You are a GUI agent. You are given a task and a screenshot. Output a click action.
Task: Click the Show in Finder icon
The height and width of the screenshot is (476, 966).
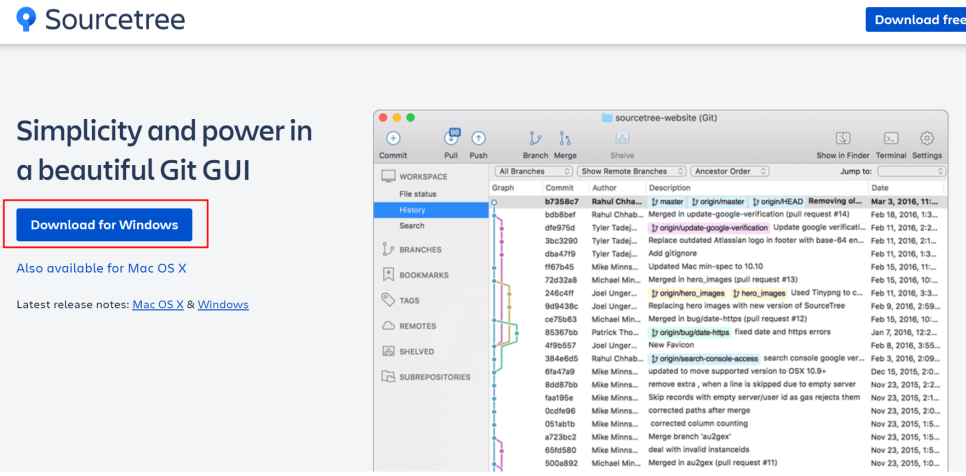(x=843, y=138)
